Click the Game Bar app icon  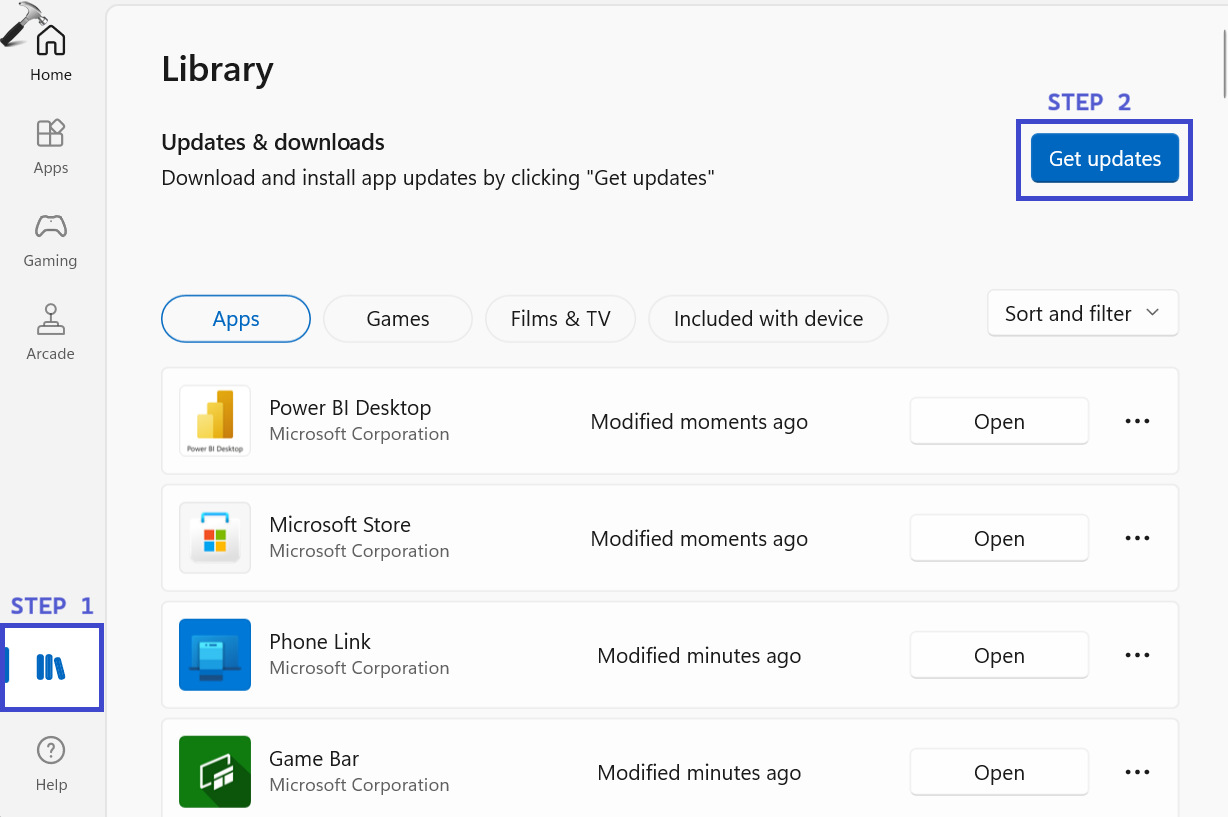point(215,772)
